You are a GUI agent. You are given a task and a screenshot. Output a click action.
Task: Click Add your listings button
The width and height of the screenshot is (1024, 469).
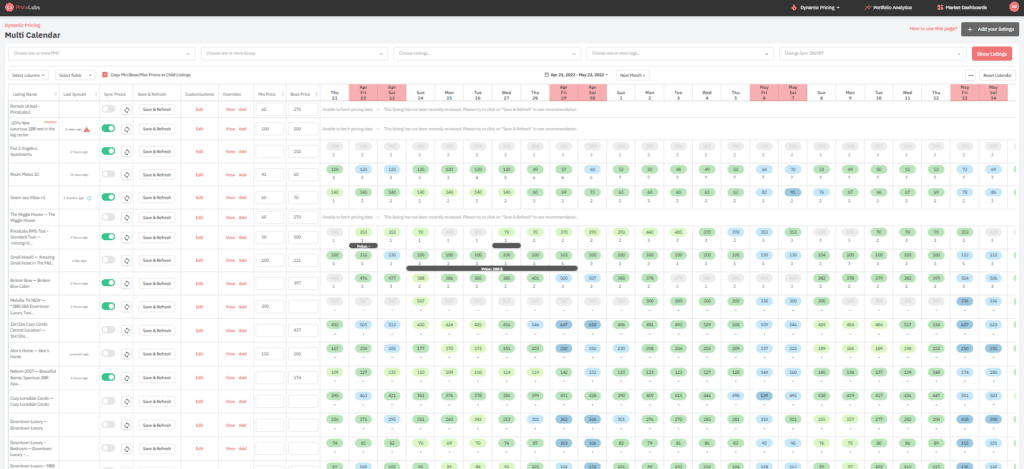pos(990,29)
